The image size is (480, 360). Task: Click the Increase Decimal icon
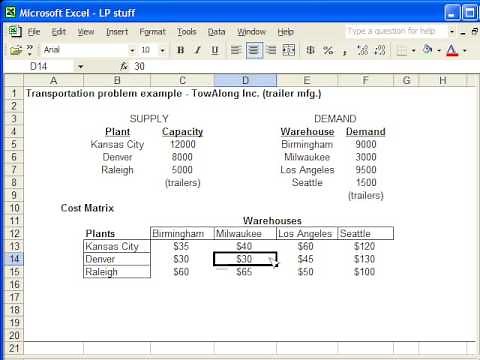point(362,50)
